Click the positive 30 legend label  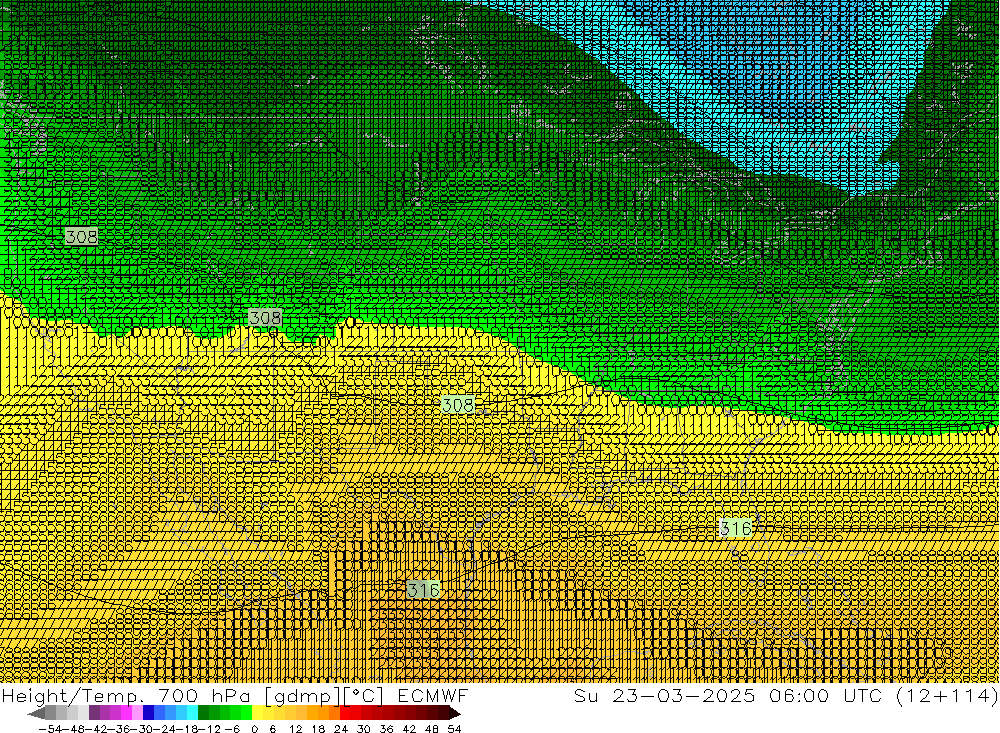pyautogui.click(x=364, y=729)
